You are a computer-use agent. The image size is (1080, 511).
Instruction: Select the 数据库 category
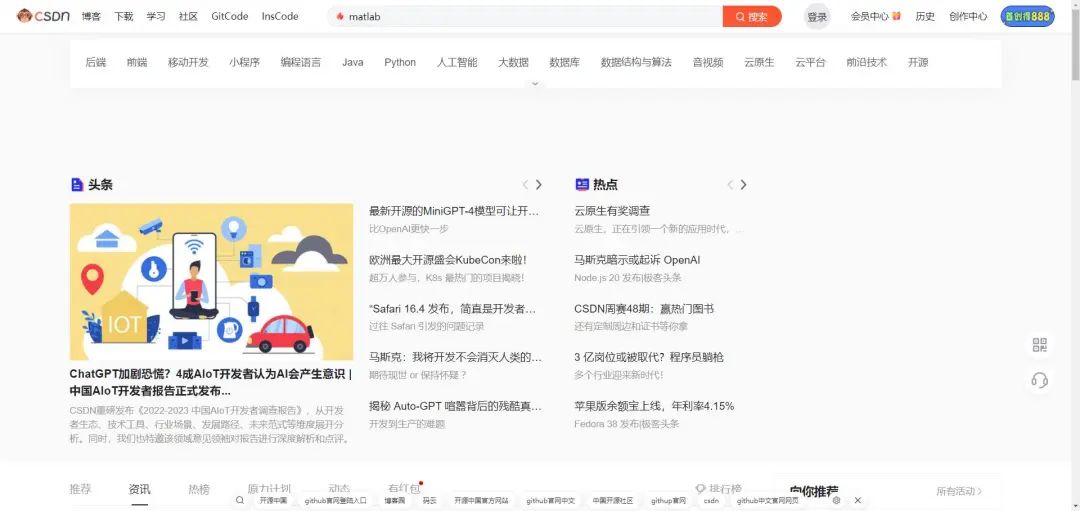564,62
